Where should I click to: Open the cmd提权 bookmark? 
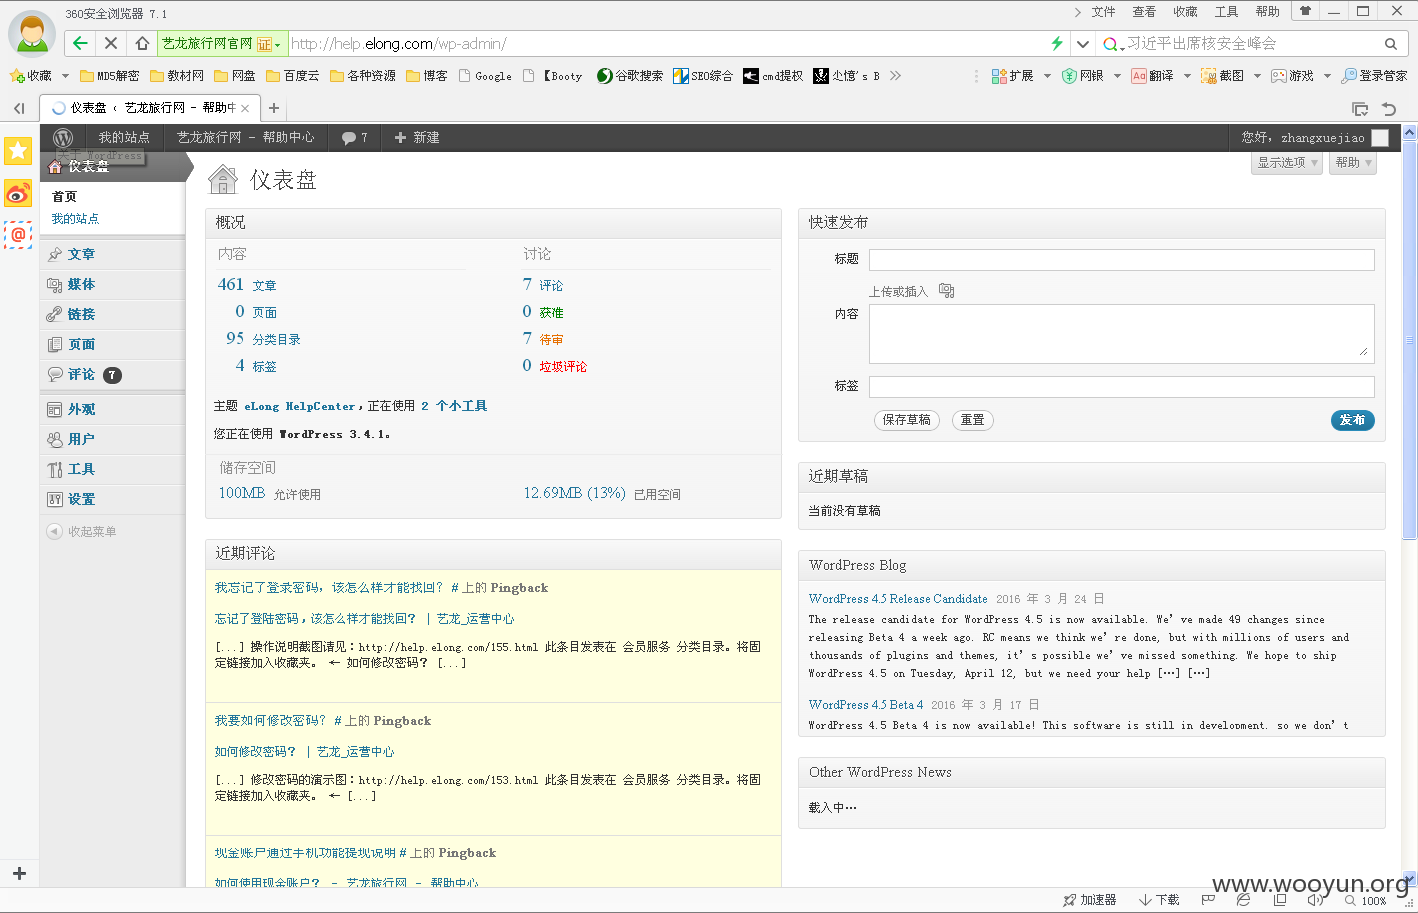click(773, 76)
